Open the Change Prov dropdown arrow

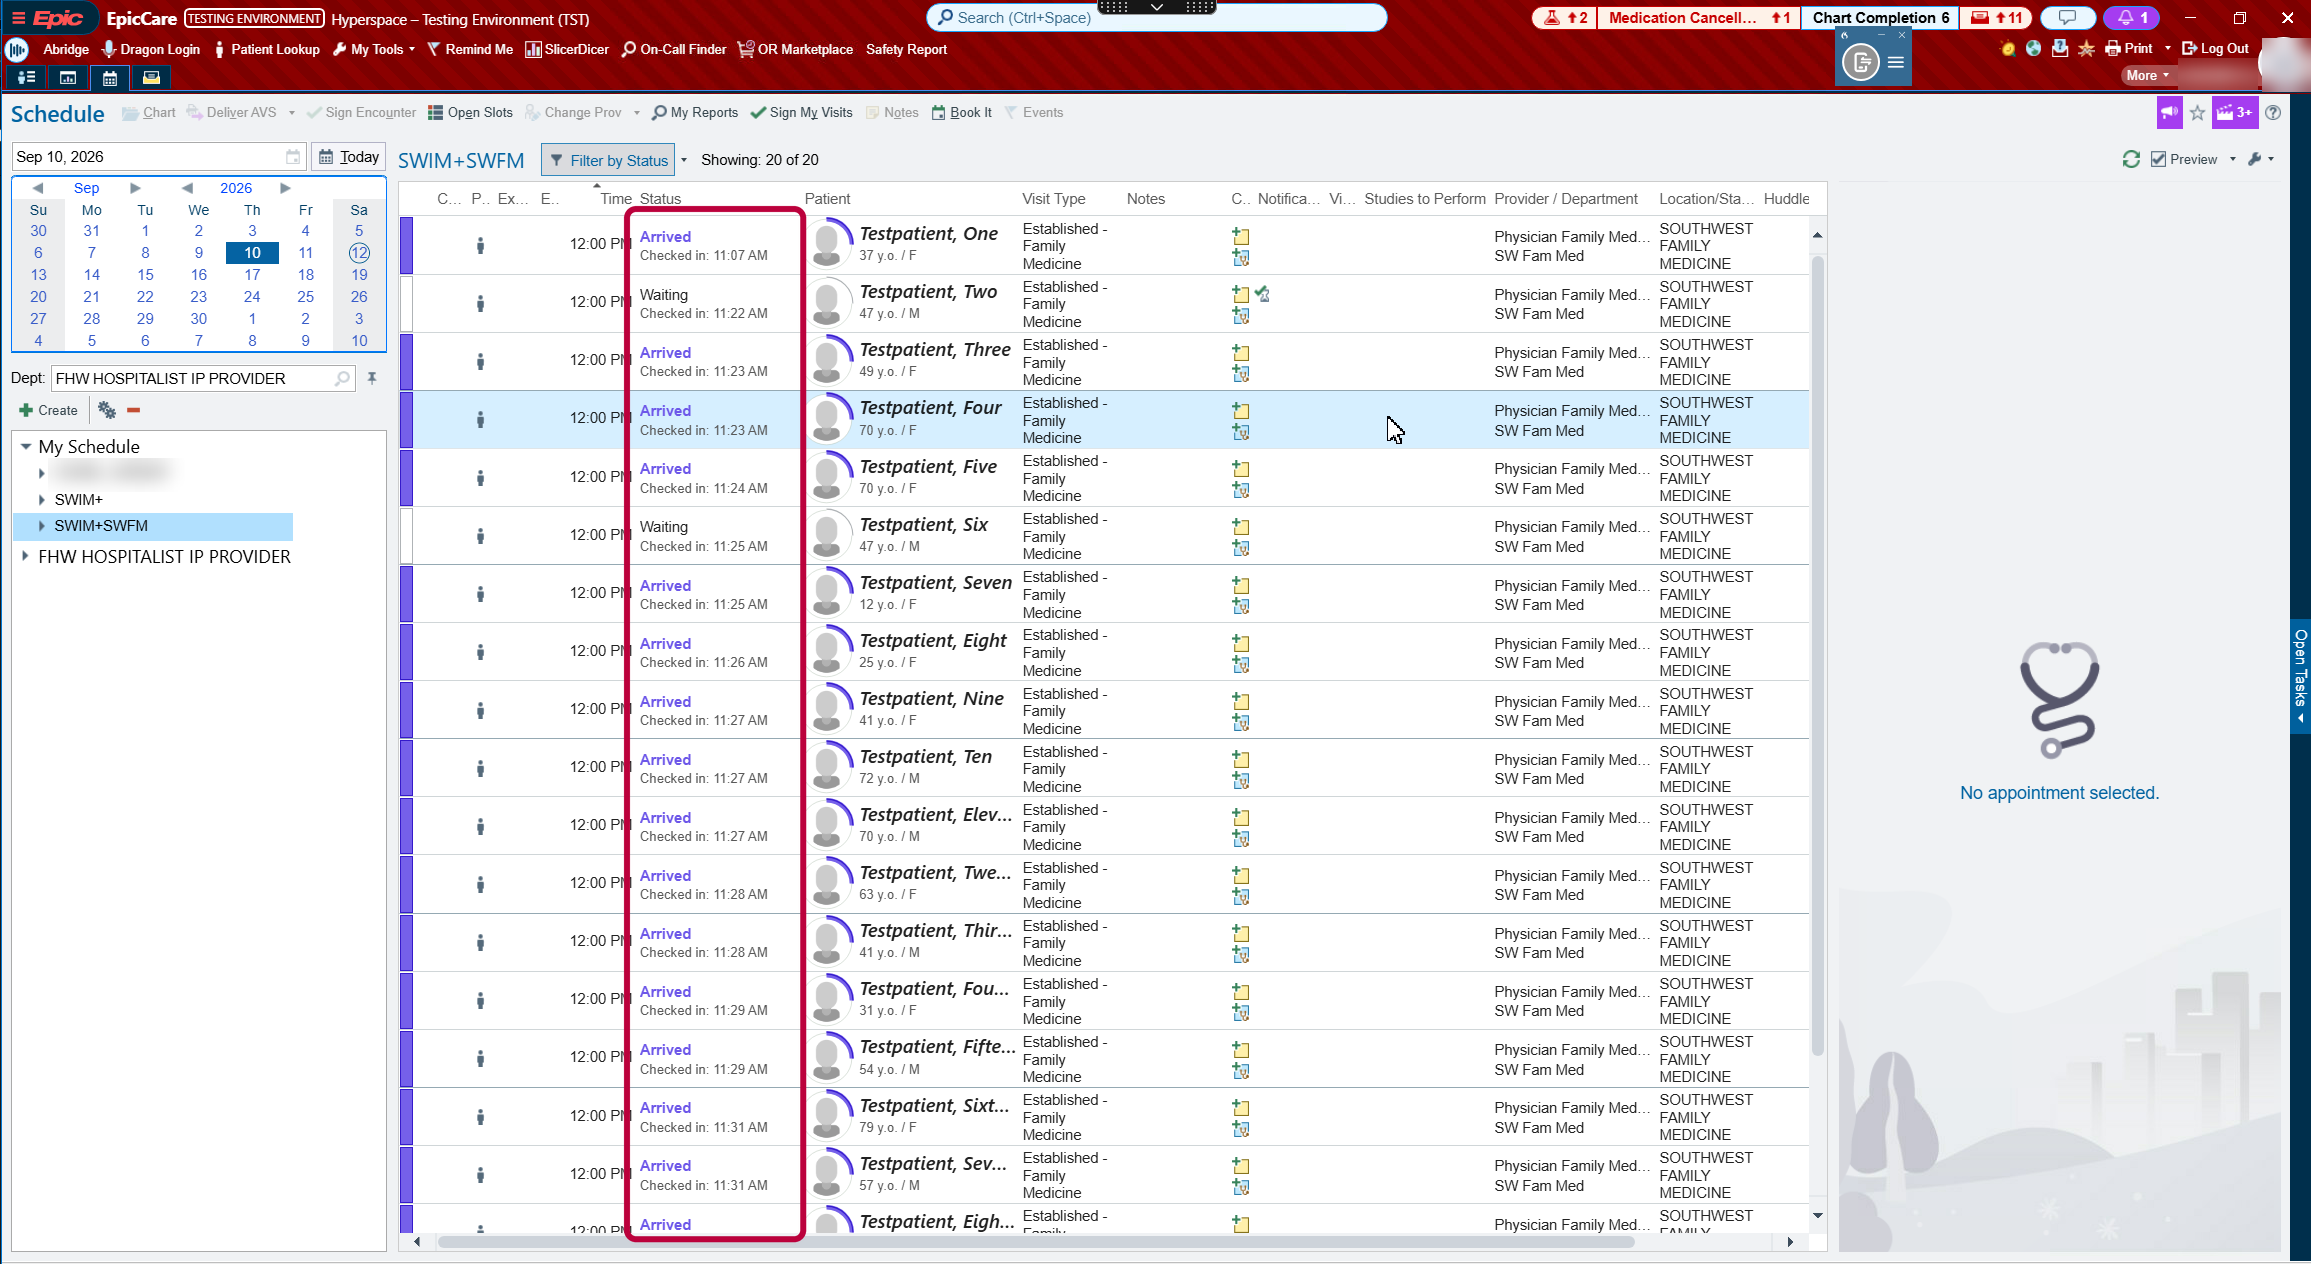click(x=636, y=113)
